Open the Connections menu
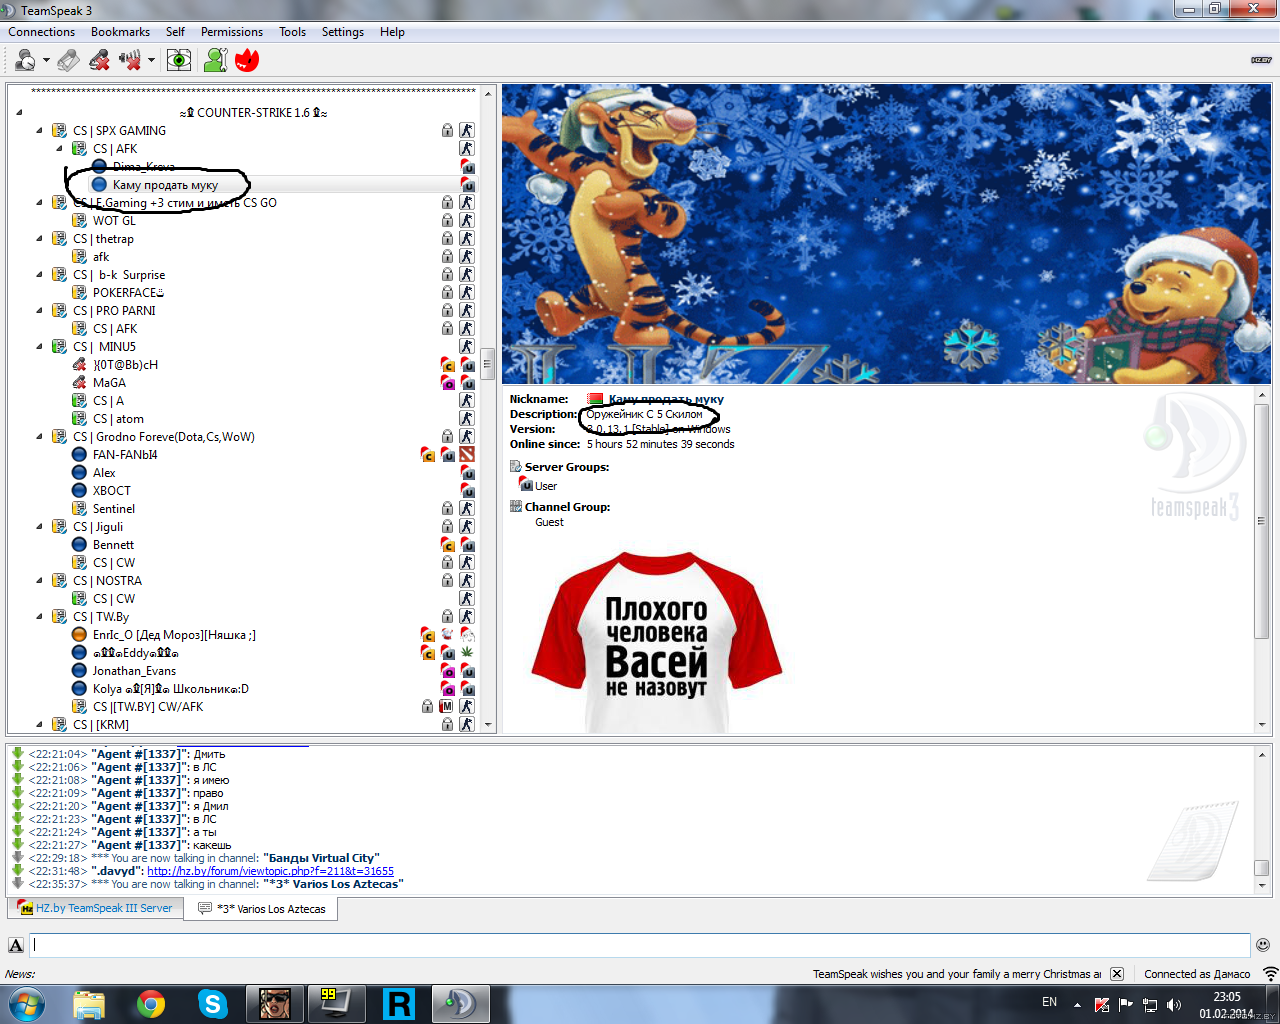Viewport: 1280px width, 1024px height. click(x=42, y=32)
